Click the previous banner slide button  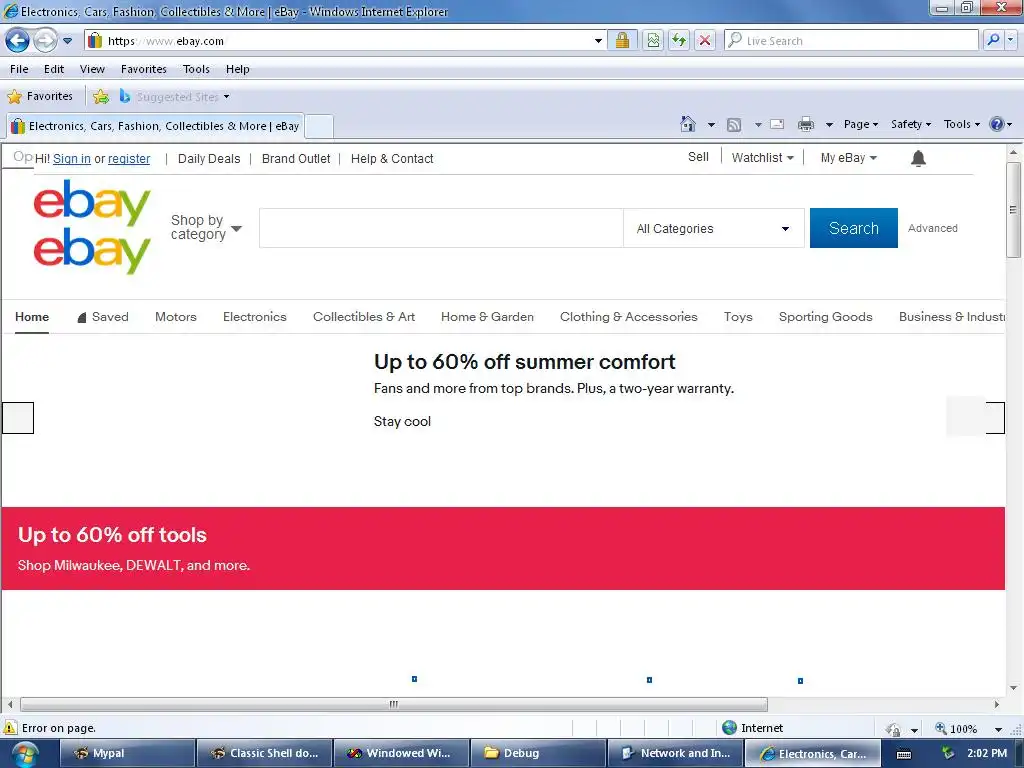18,418
